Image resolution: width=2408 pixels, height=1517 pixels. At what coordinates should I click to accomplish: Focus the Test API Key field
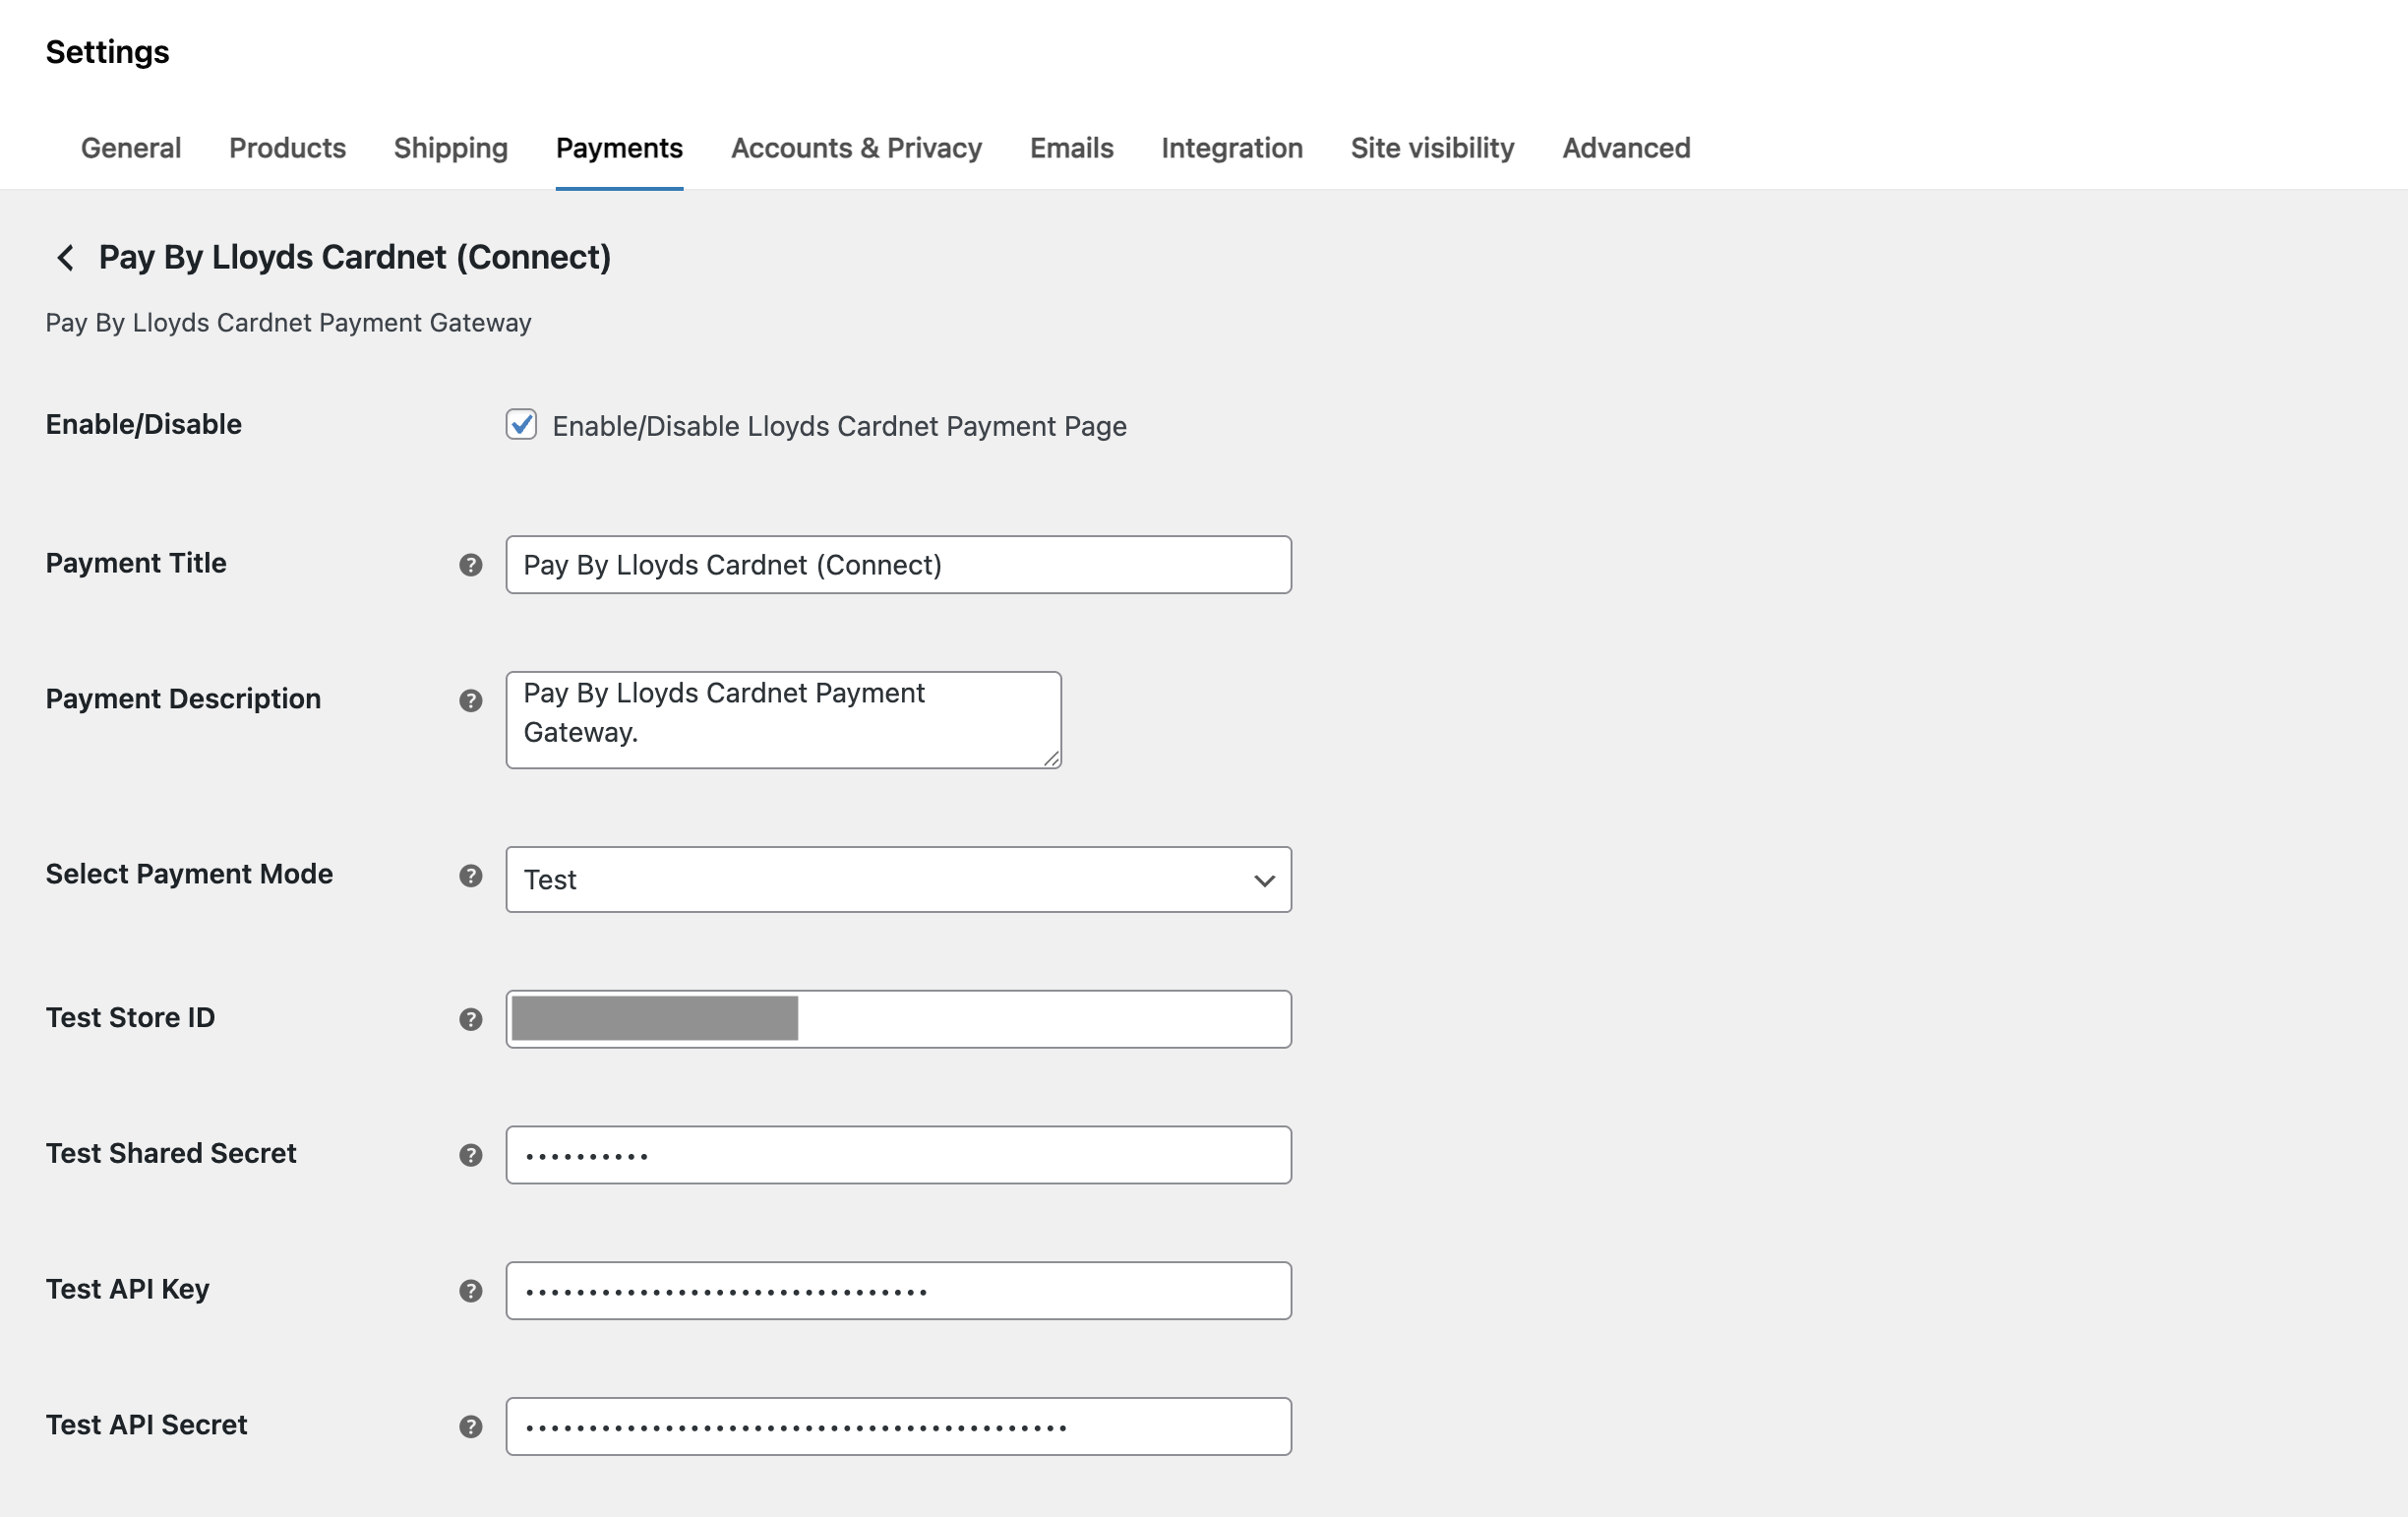tap(898, 1291)
